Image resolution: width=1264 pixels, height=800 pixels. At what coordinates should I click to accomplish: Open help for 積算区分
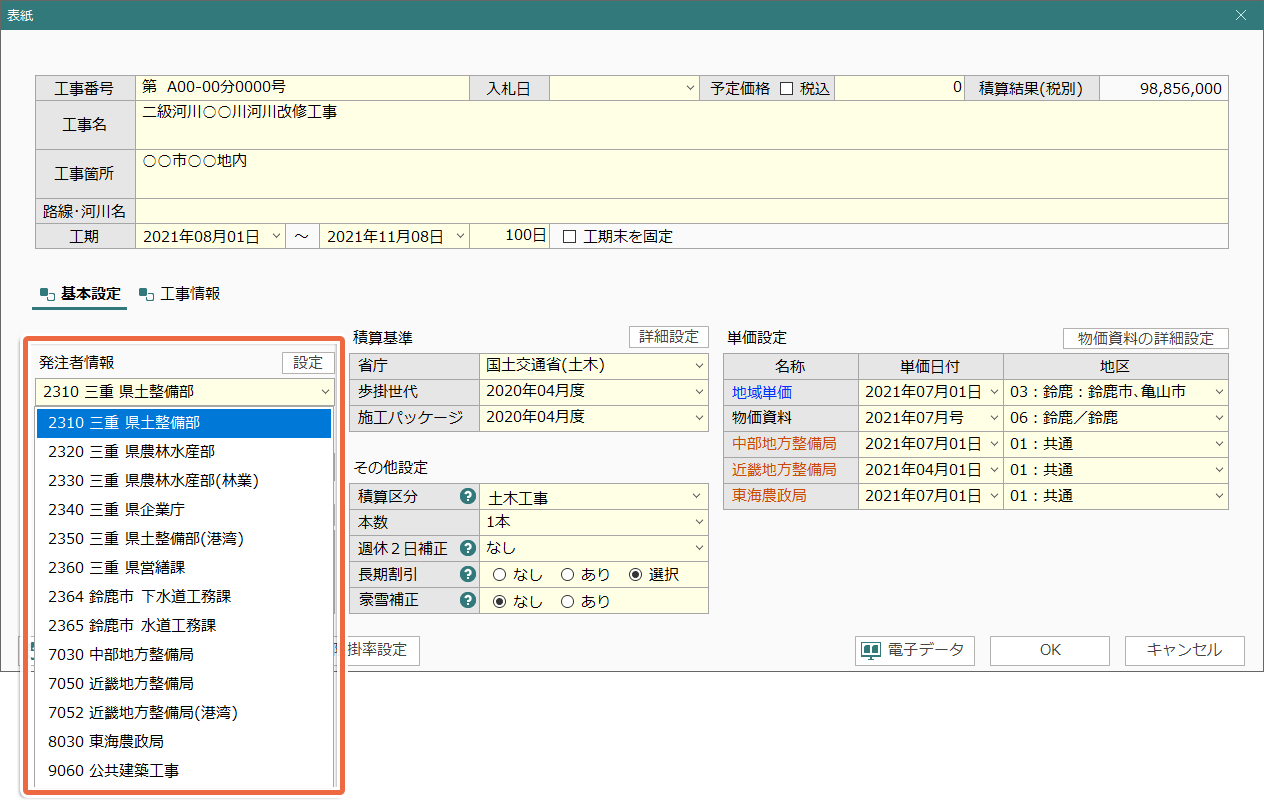(x=466, y=496)
